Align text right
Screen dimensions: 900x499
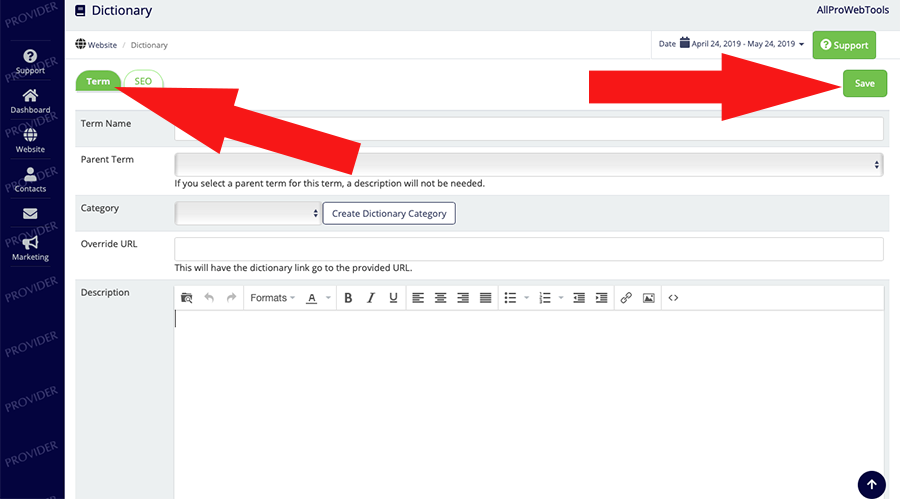pyautogui.click(x=463, y=297)
